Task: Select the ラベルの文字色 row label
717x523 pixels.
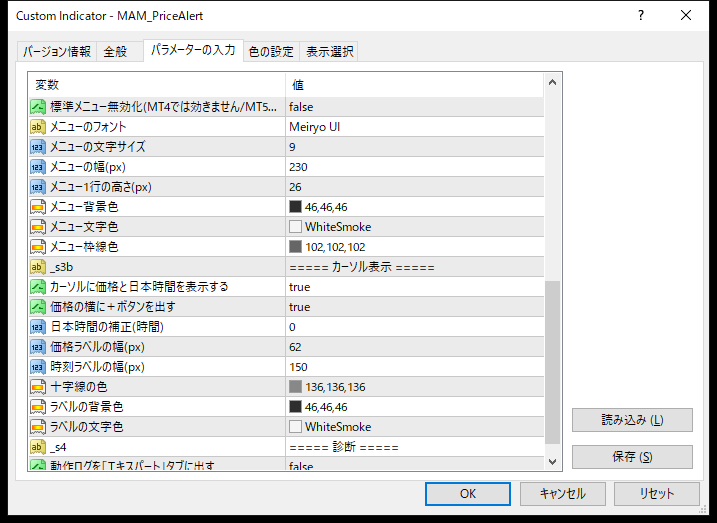Action: tap(86, 427)
